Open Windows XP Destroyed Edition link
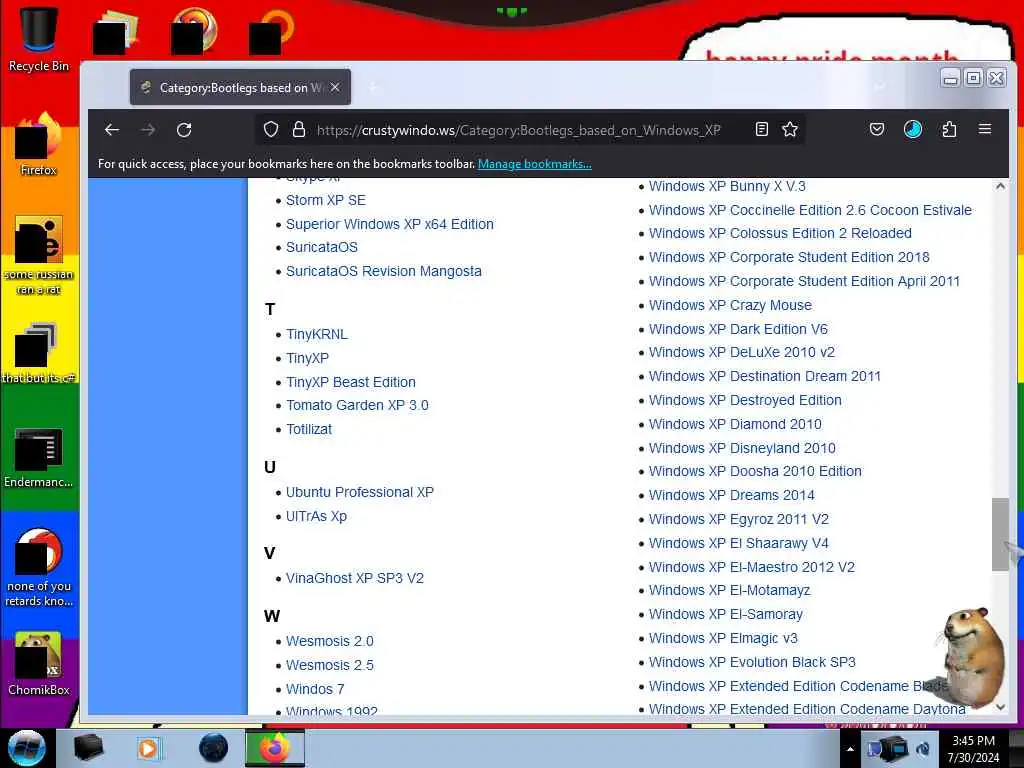Screen dimensions: 1024x768 (x=744, y=400)
